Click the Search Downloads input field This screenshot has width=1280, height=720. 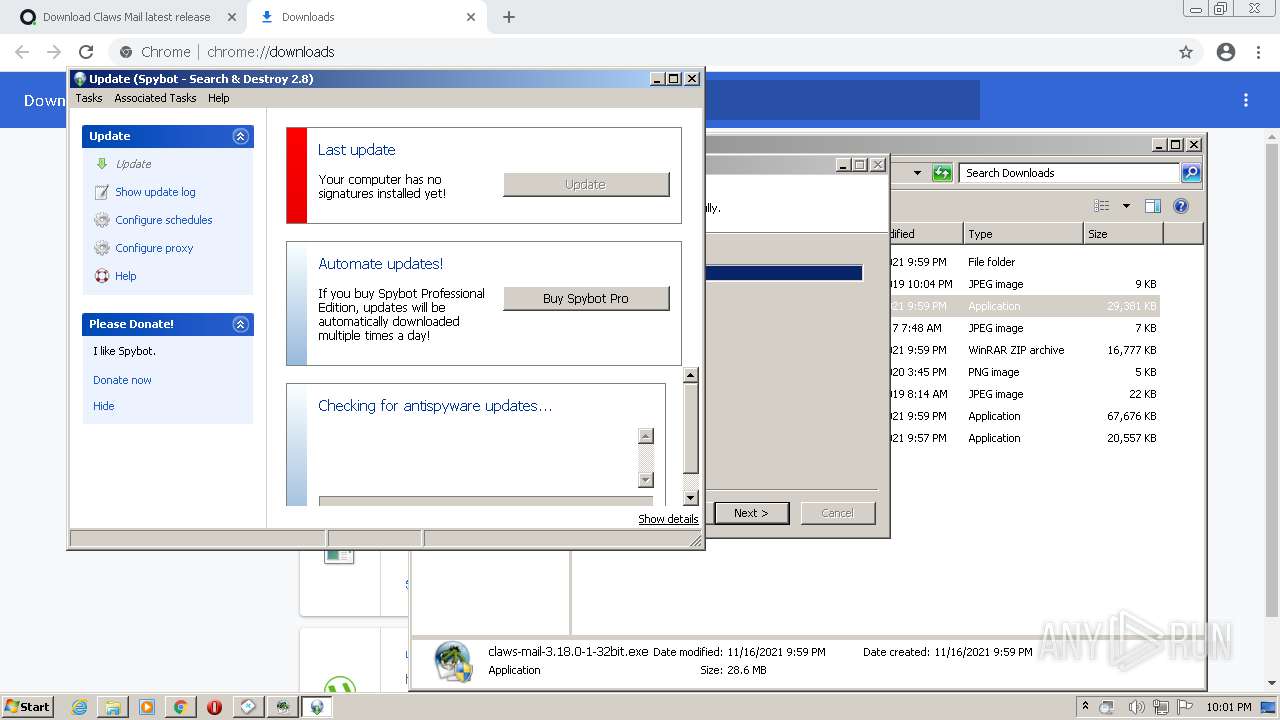1069,173
